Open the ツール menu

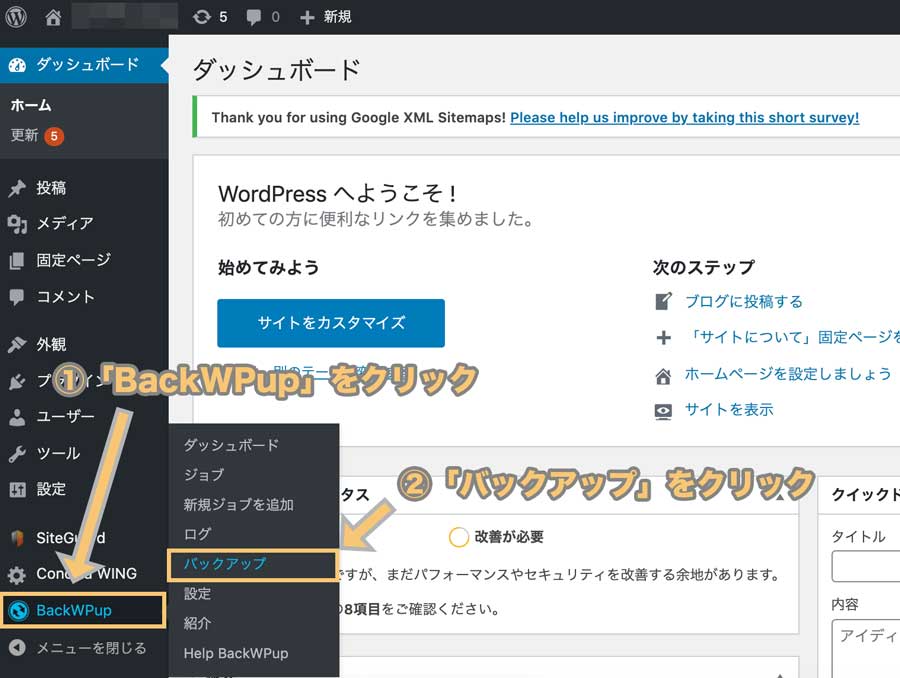click(58, 454)
